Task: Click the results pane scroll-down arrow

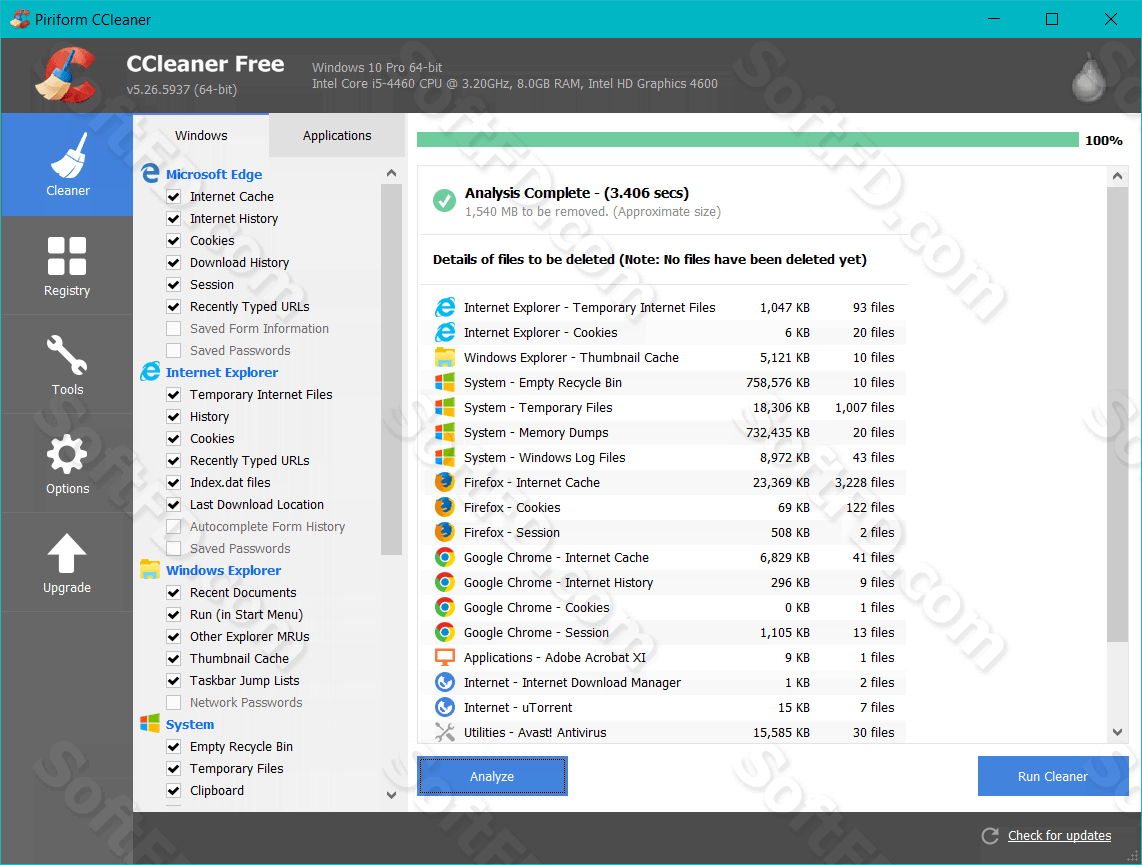Action: click(1117, 732)
